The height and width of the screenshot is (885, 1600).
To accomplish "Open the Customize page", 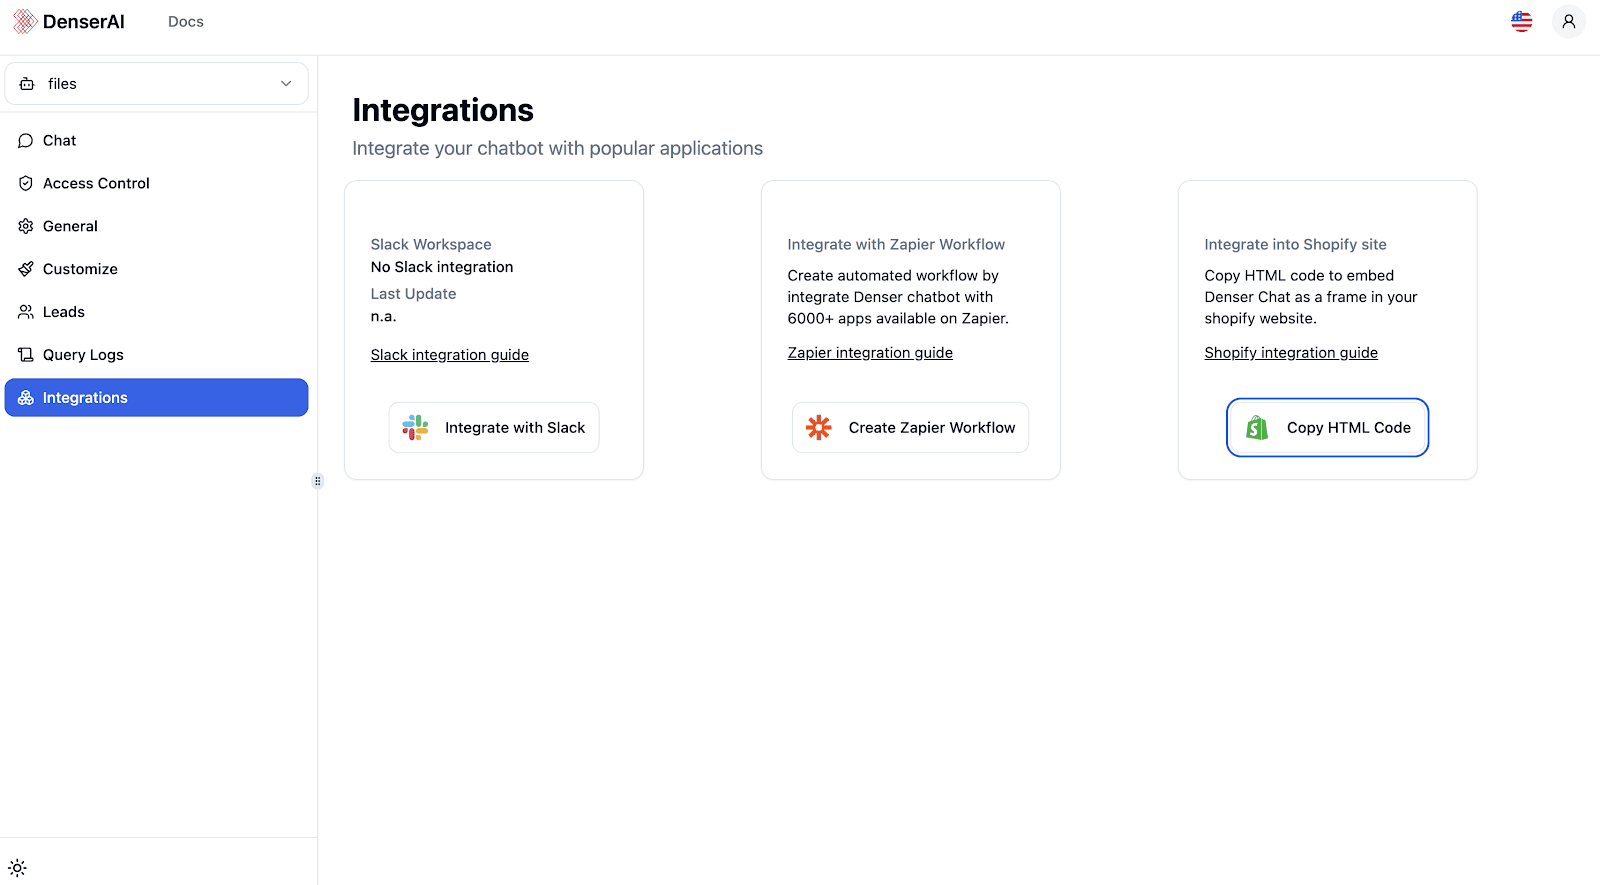I will pos(156,270).
